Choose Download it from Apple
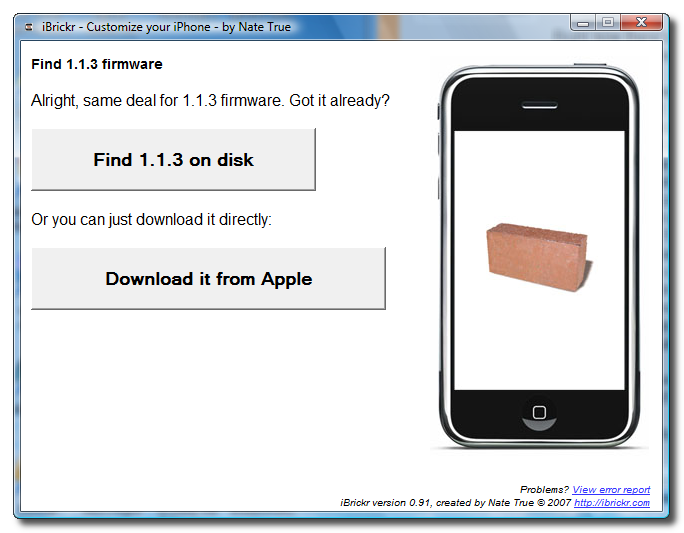The height and width of the screenshot is (533, 684). [x=209, y=279]
